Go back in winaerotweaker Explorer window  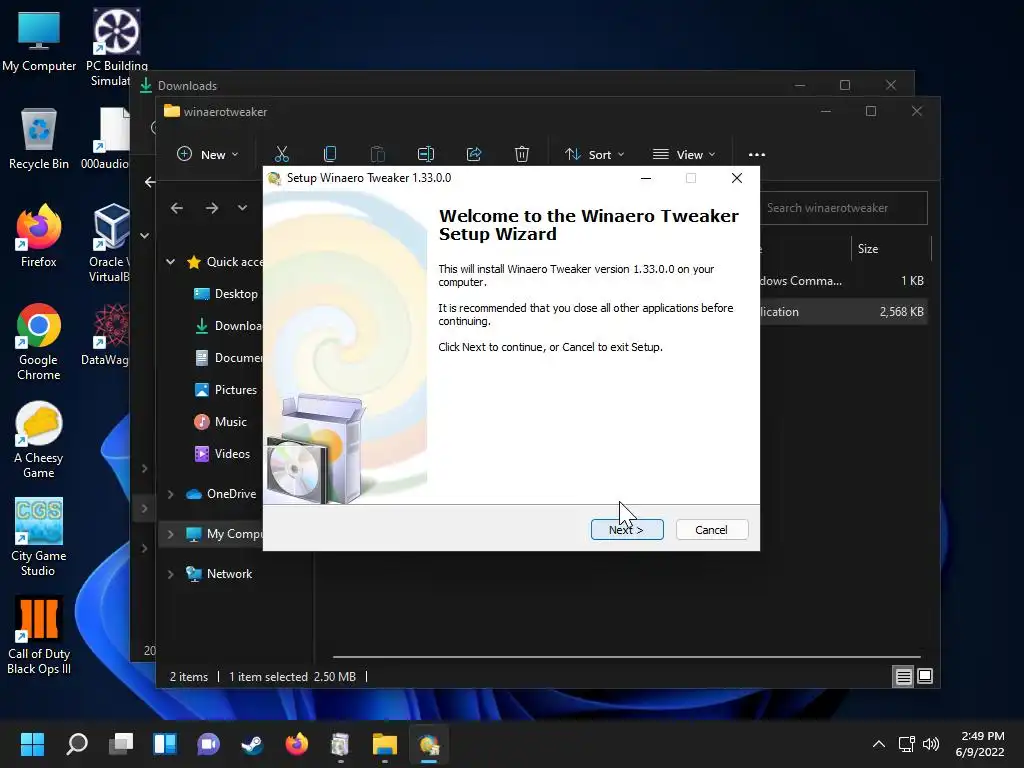(x=176, y=208)
